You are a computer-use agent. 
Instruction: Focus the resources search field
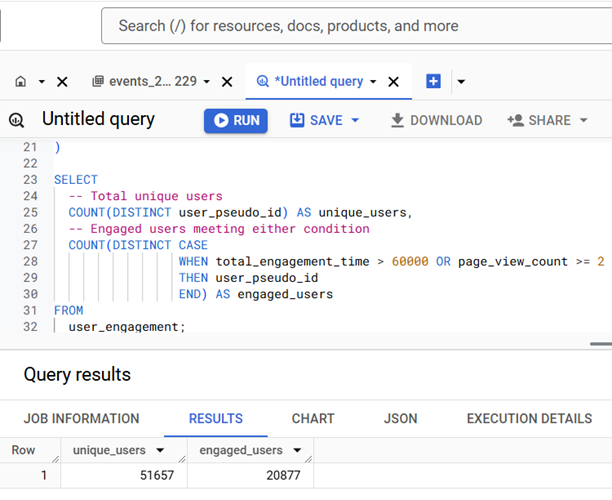(x=356, y=26)
